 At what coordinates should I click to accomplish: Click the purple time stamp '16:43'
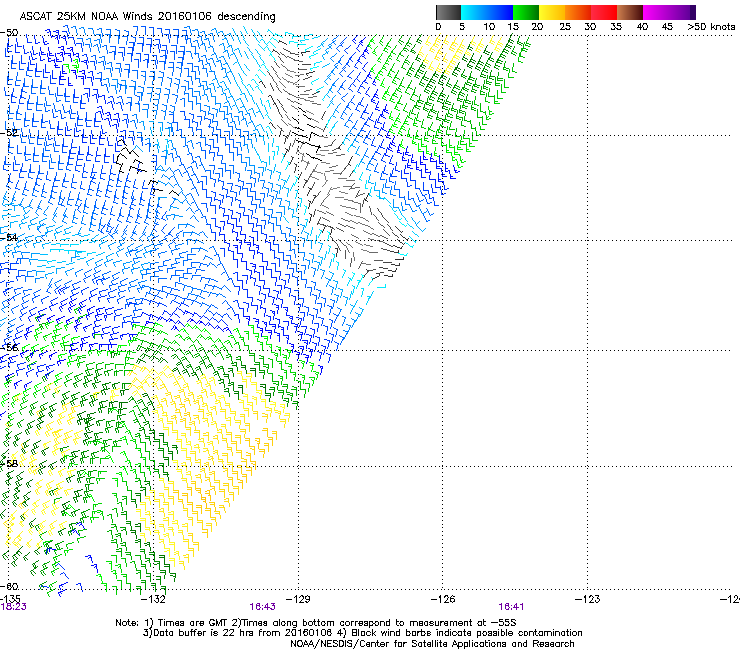(262, 607)
